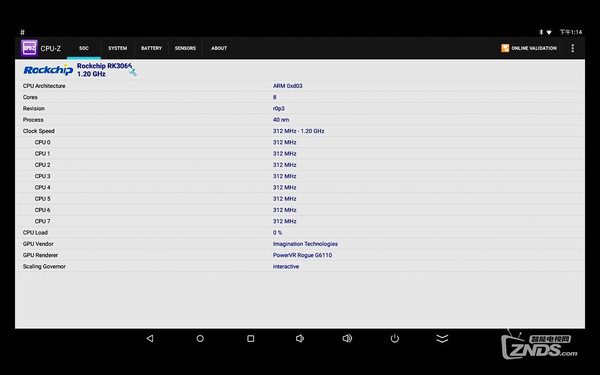Open the ABOUT tab
The width and height of the screenshot is (600, 375).
click(219, 48)
